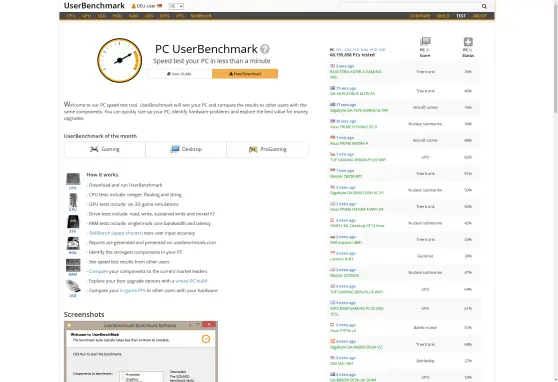The image size is (558, 382).
Task: Click the German flag next to DEU-User
Action: [159, 6]
